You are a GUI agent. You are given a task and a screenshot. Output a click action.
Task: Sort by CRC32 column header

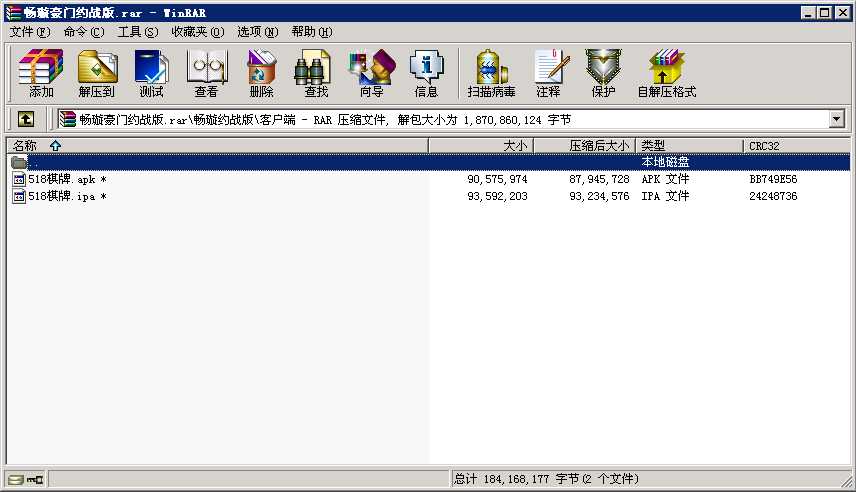tap(796, 146)
